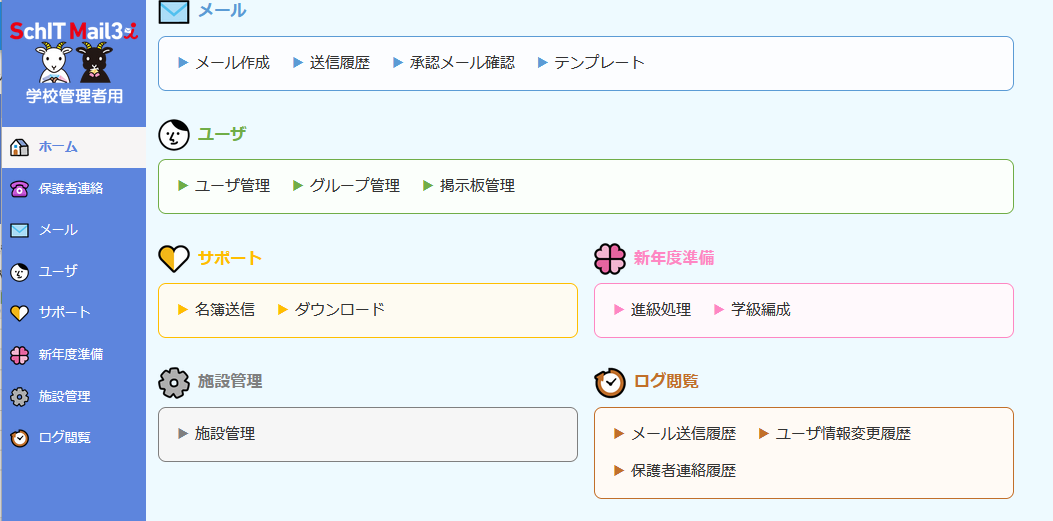Select the 保護者連絡 sidebar menu item
1053x521 pixels.
pos(71,189)
